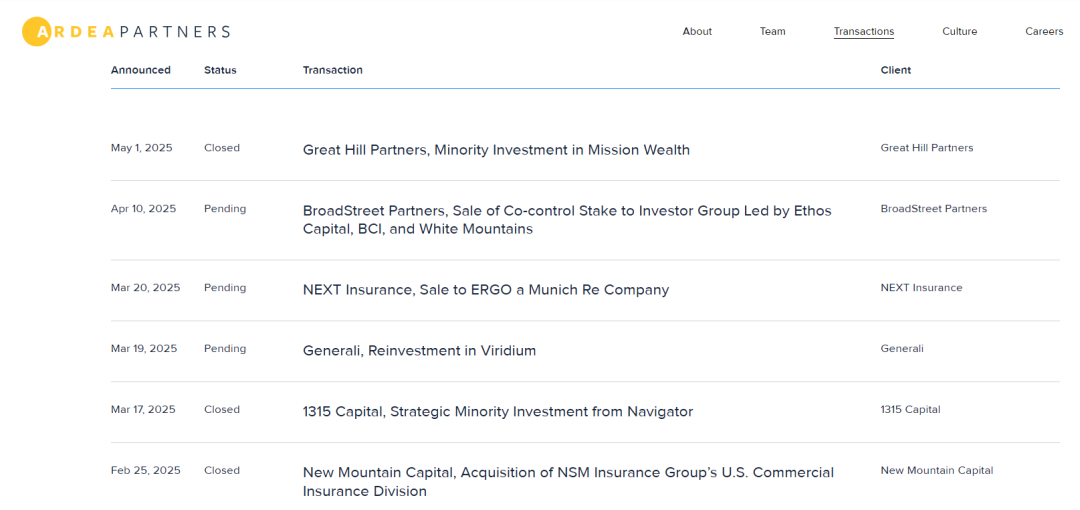Screen dimensions: 1080x510
Task: Open Generali reinvestment in Viridium transaction
Action: coord(419,351)
